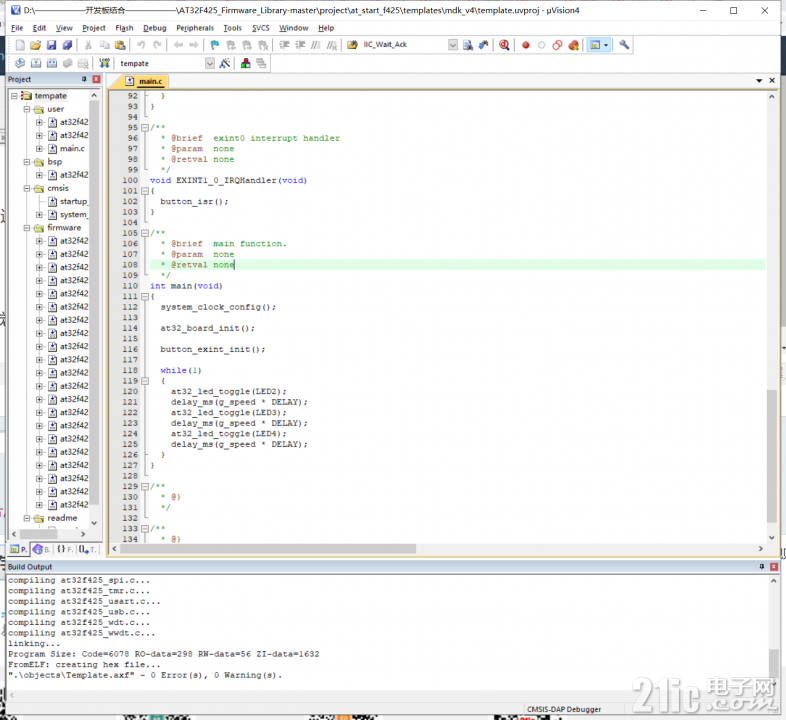
Task: Disable all breakpoints icon
Action: click(x=557, y=45)
